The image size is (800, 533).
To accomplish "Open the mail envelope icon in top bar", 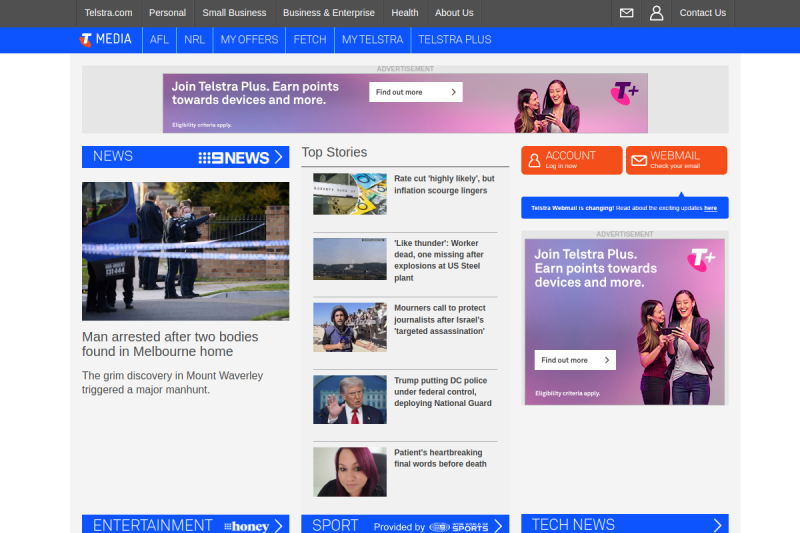I will click(626, 13).
